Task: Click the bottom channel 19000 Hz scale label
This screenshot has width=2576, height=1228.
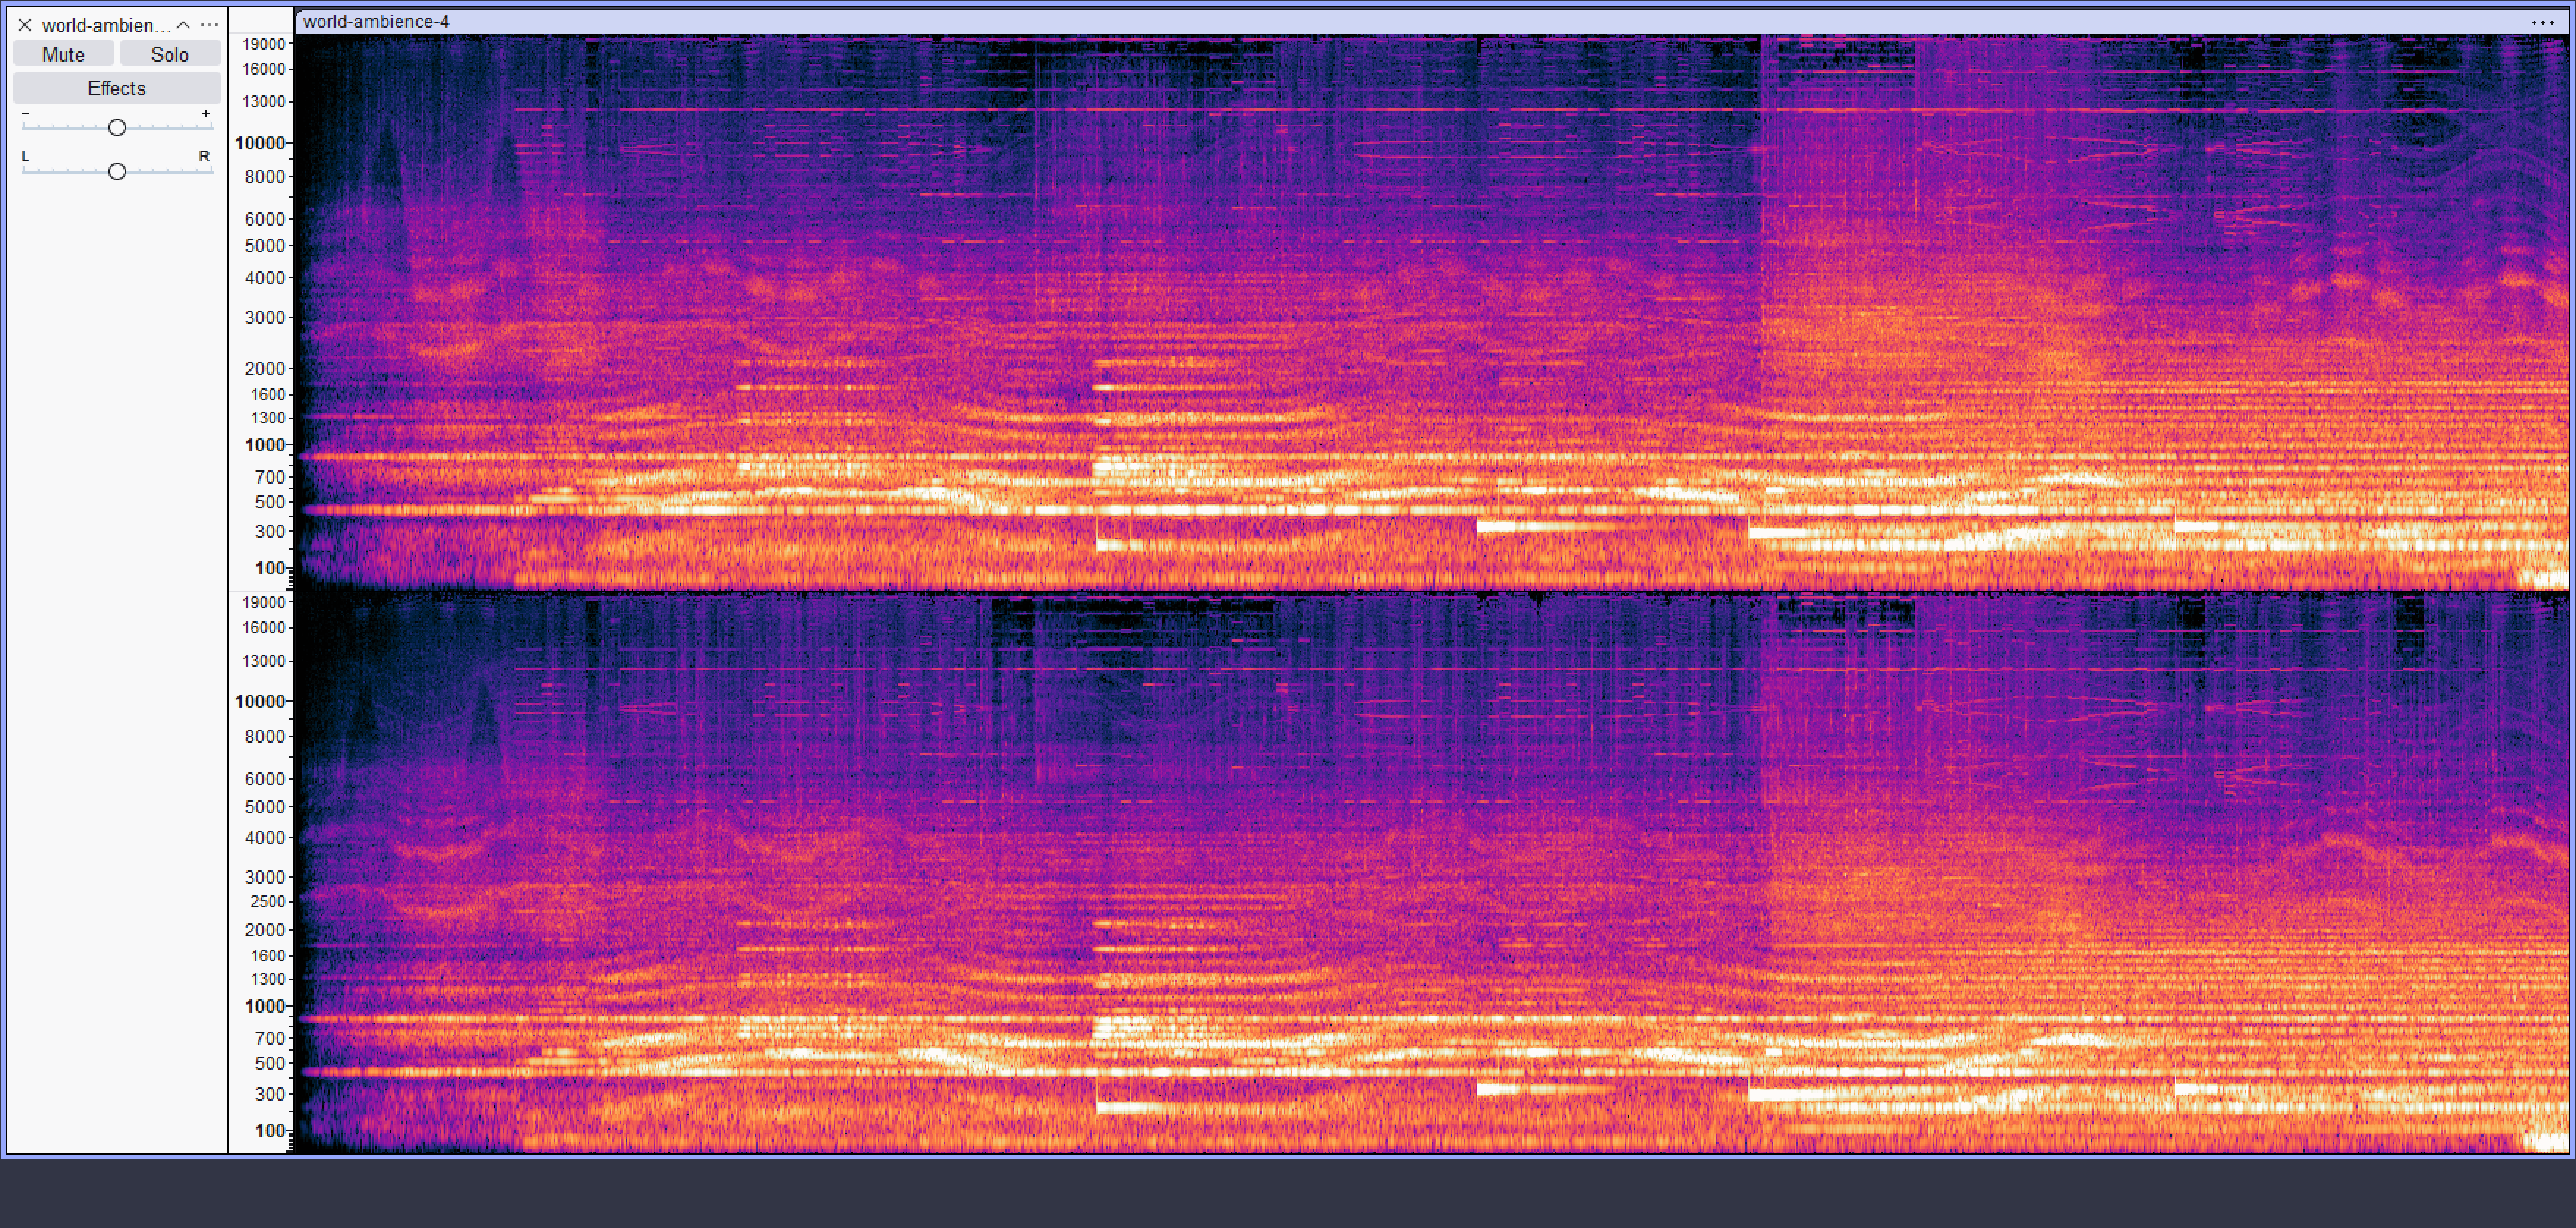Action: (264, 602)
